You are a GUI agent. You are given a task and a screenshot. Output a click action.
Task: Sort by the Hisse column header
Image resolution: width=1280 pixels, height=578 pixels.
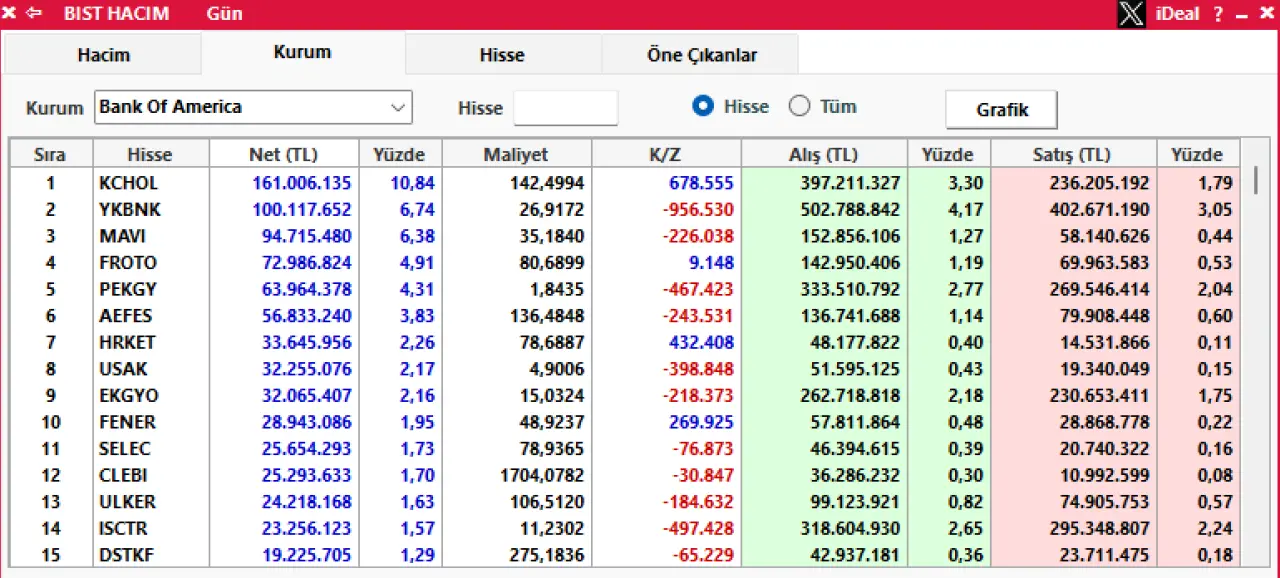(150, 154)
